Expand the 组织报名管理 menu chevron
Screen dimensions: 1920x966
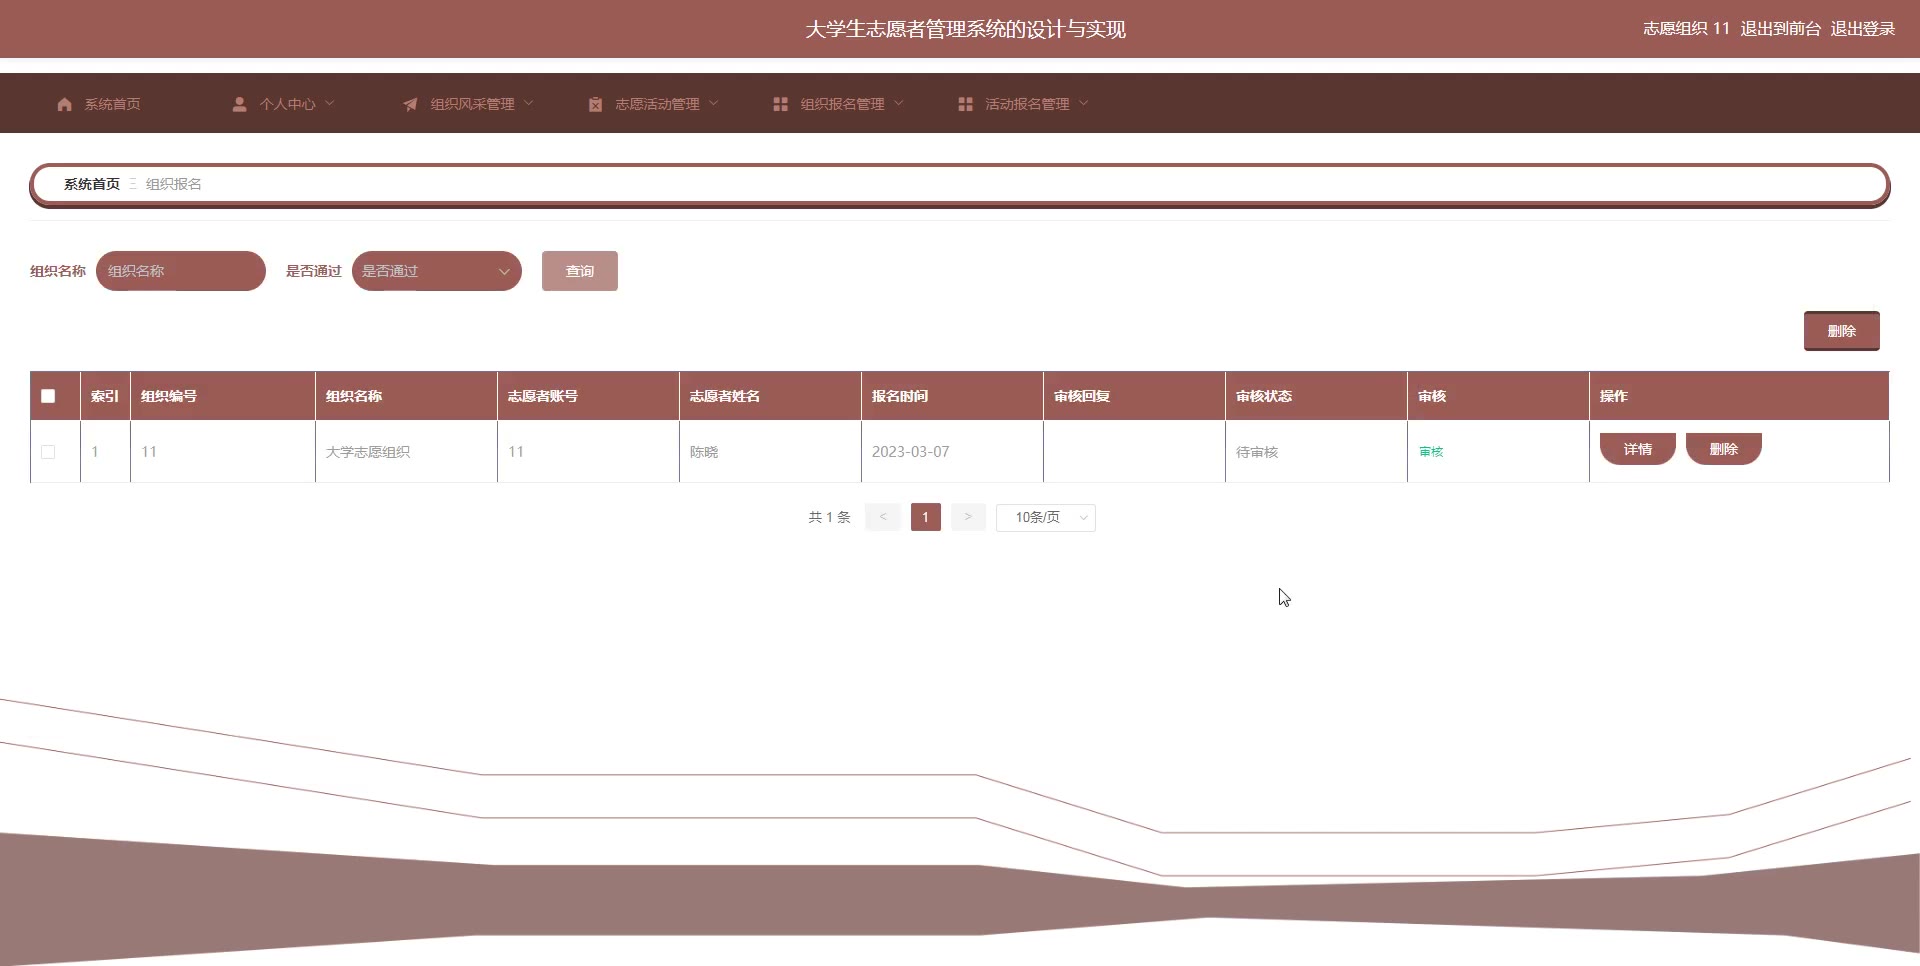tap(899, 103)
